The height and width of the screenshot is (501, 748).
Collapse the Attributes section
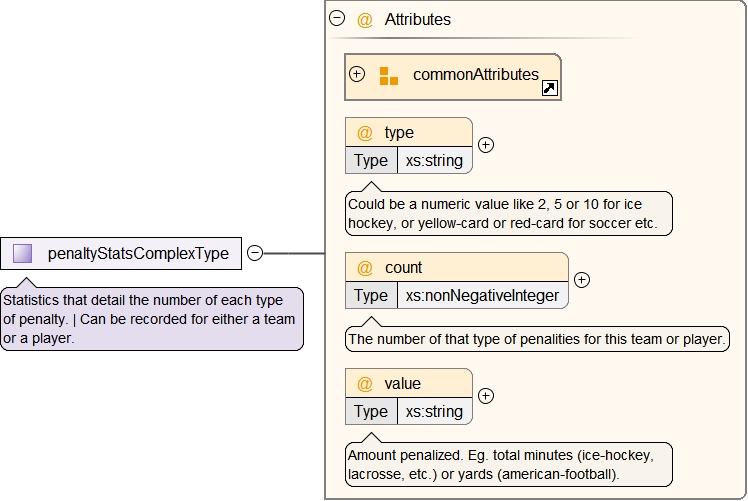click(337, 18)
